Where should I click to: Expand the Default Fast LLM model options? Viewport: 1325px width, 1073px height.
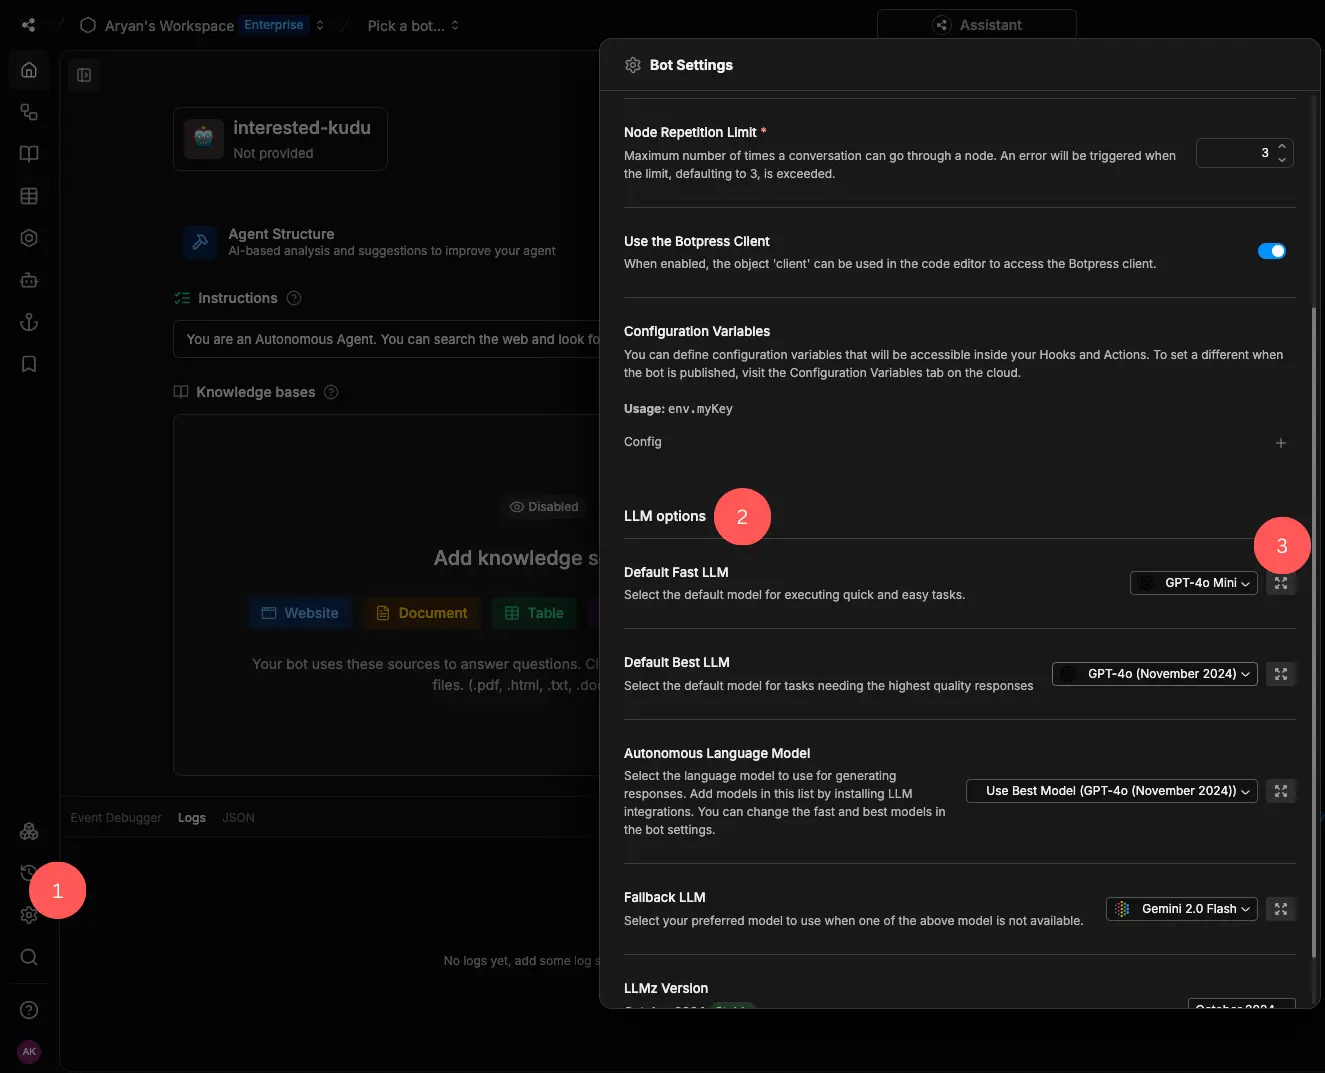[x=1281, y=583]
